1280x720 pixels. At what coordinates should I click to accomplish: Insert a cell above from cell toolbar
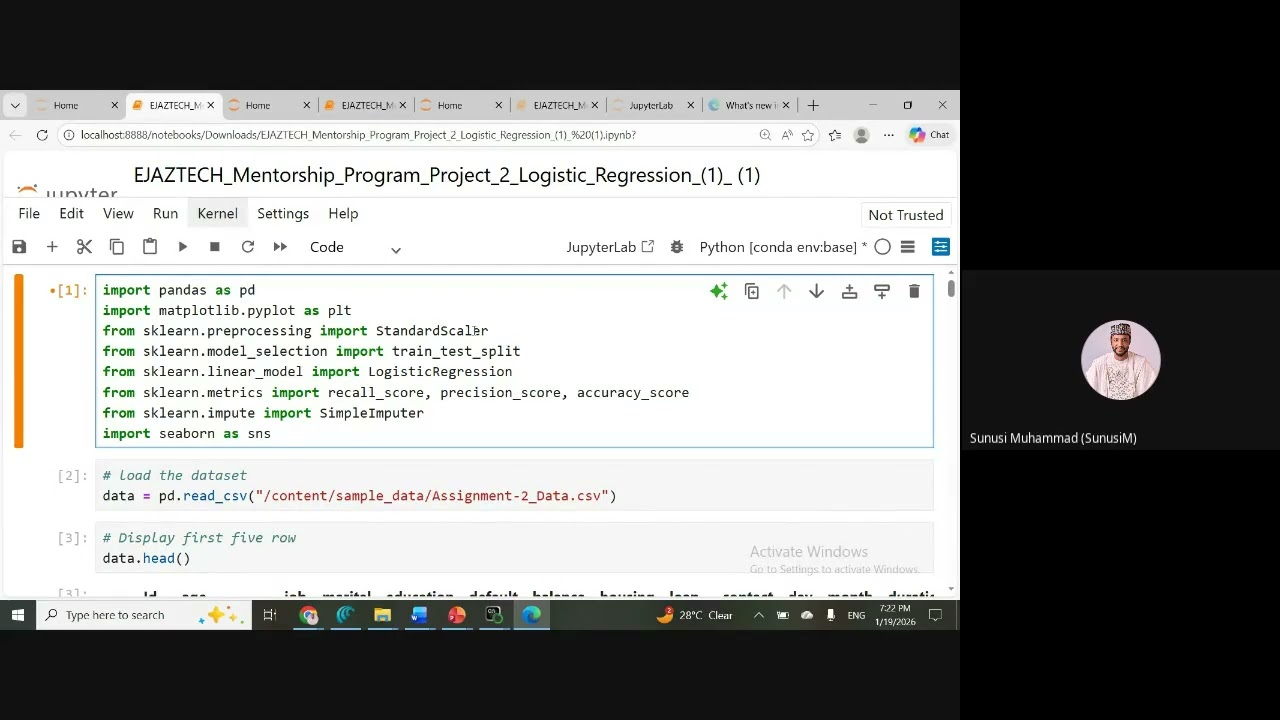tap(849, 292)
